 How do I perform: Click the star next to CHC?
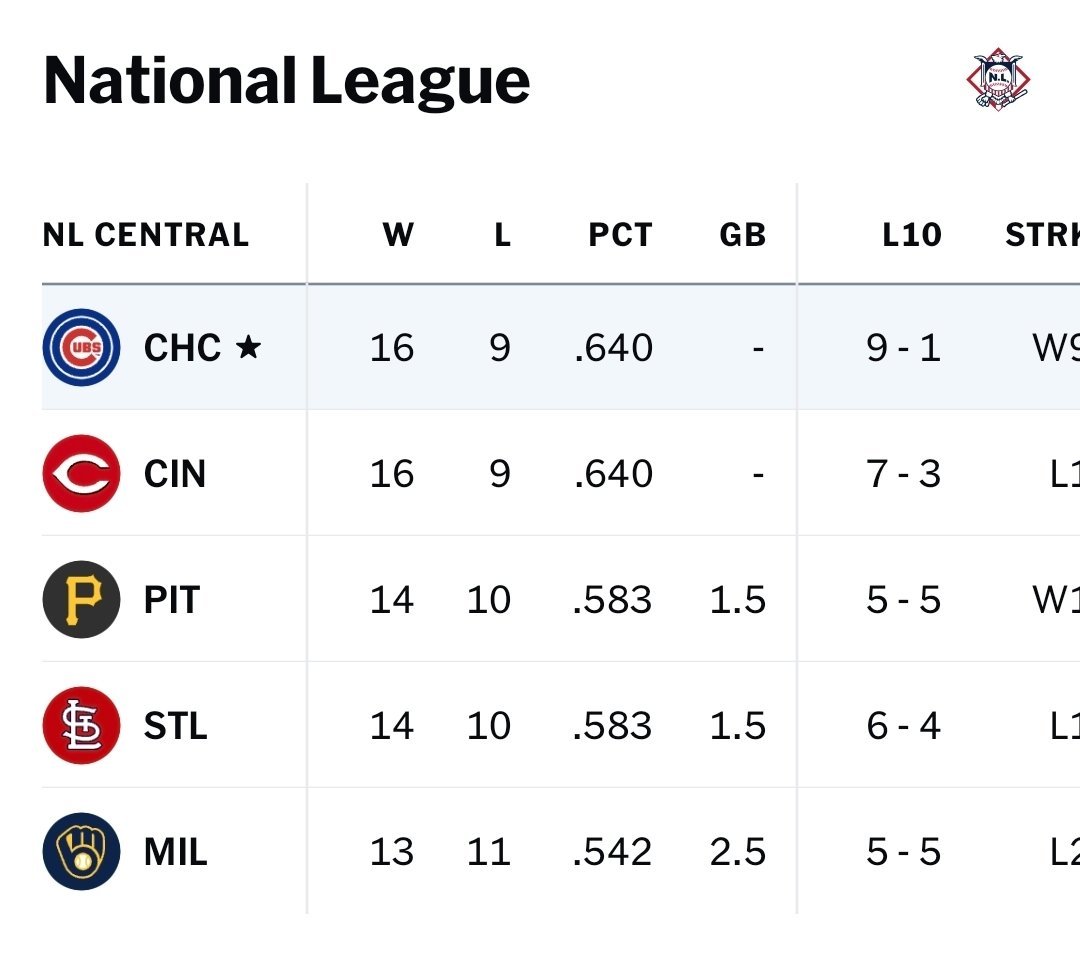click(x=248, y=347)
